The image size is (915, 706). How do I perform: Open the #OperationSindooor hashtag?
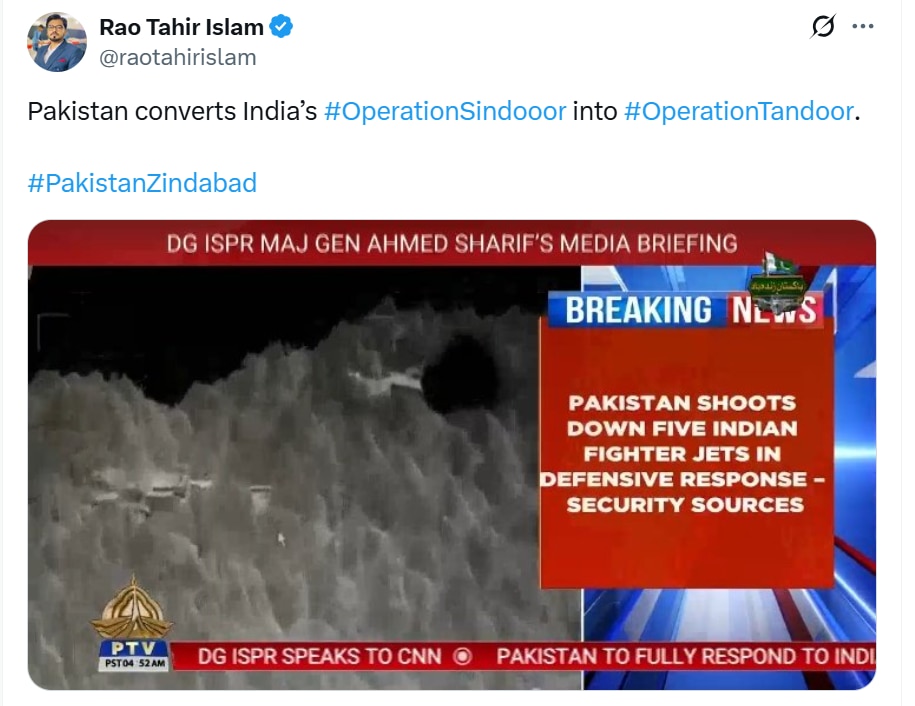pos(445,111)
